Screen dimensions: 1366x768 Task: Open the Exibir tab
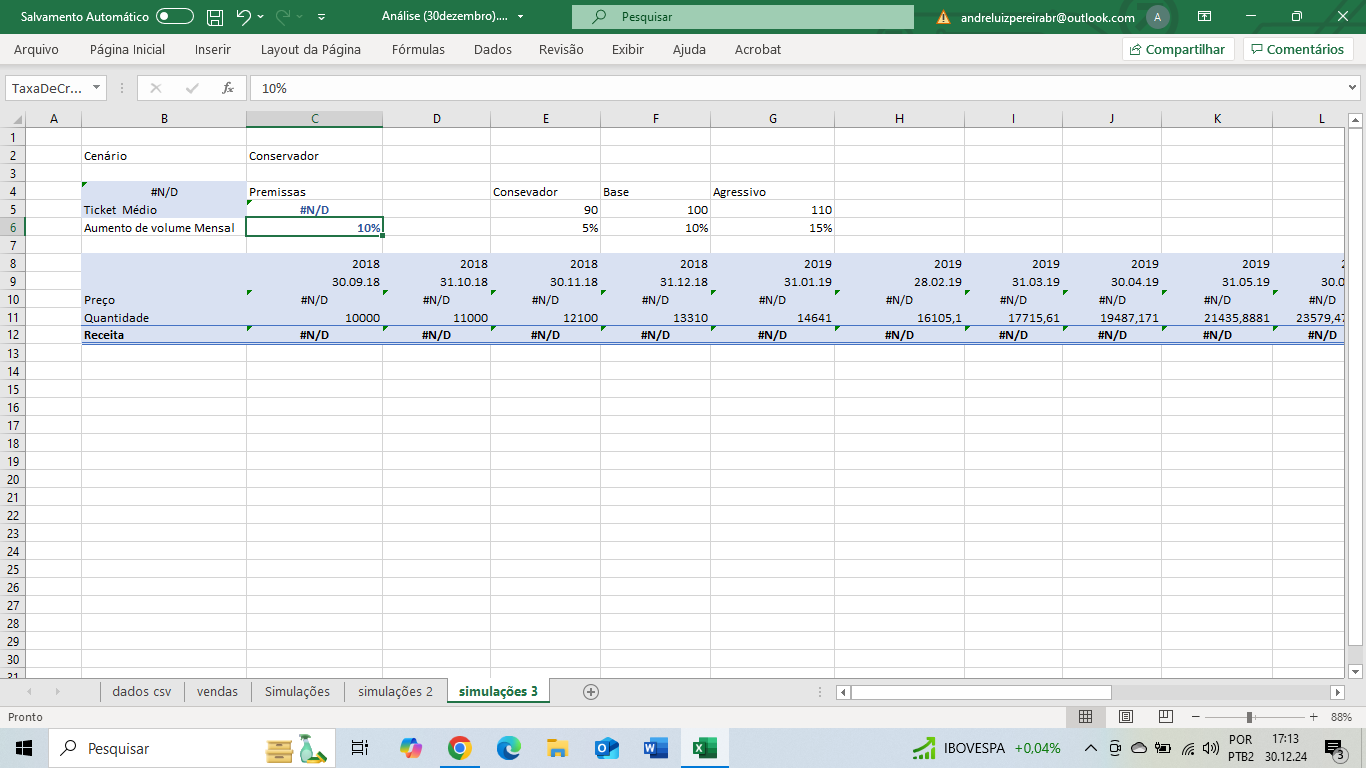628,49
